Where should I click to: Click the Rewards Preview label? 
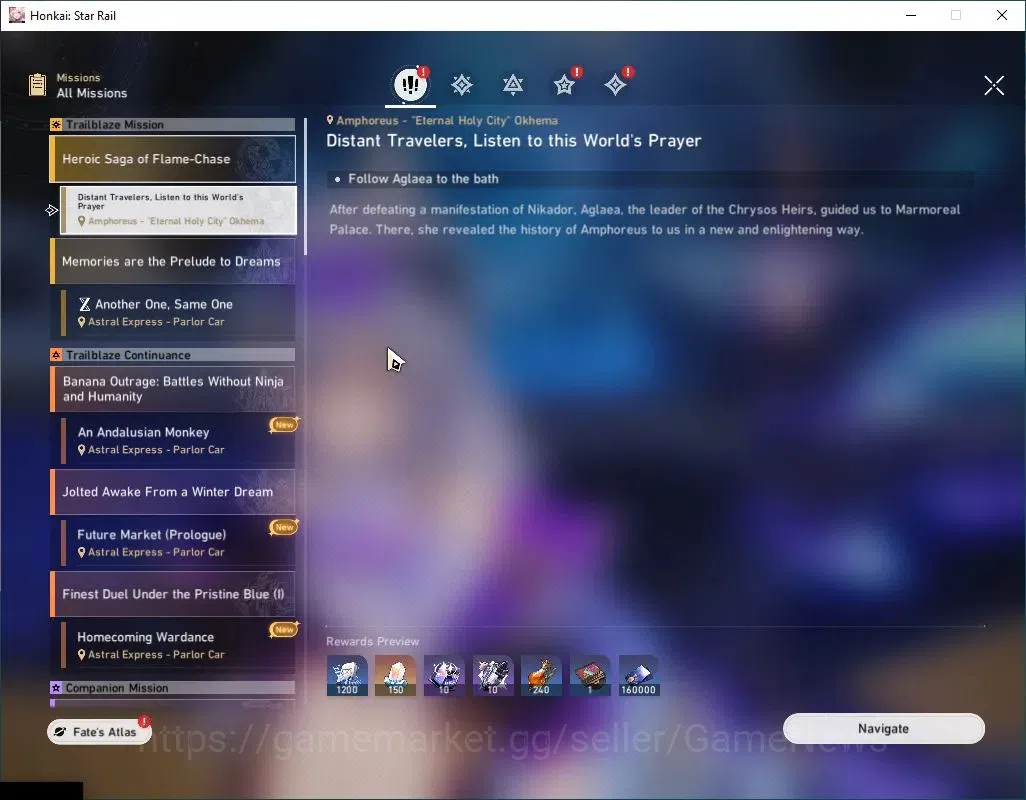coord(372,641)
